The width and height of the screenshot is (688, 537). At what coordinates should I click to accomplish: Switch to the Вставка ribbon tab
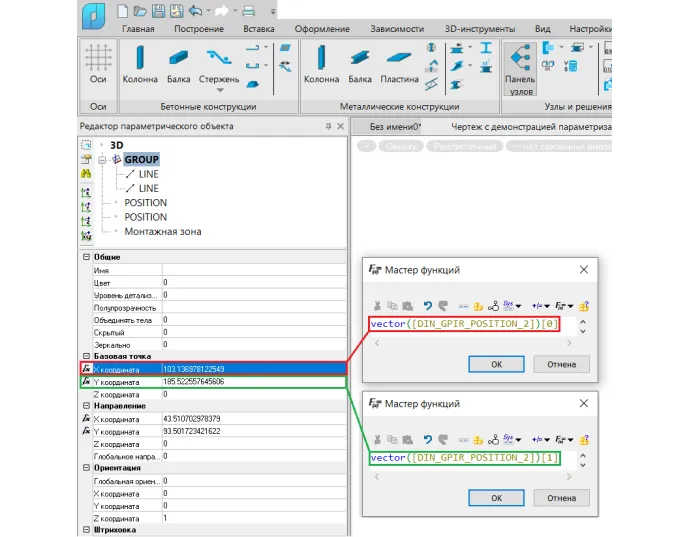pos(259,29)
